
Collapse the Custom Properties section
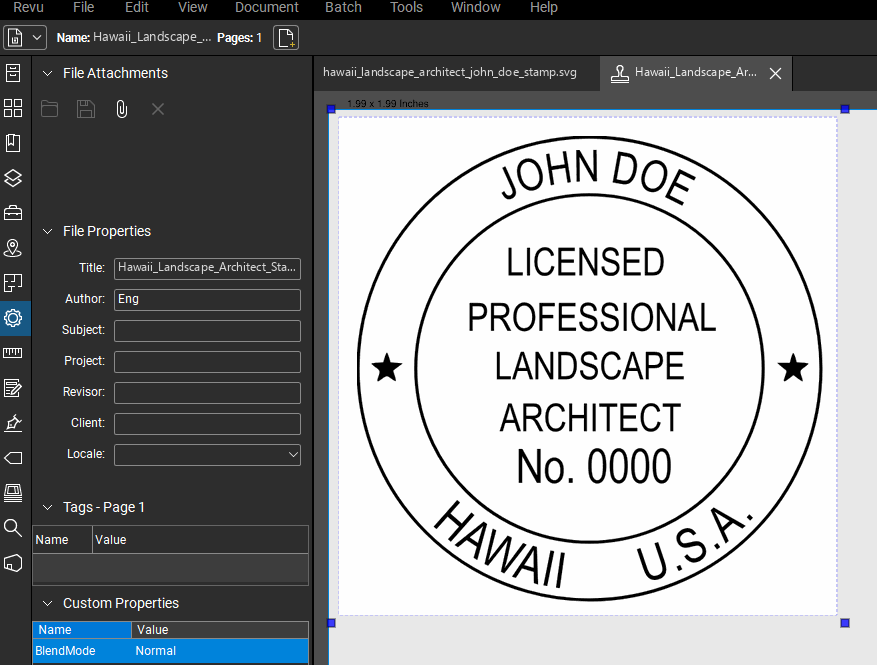click(48, 603)
